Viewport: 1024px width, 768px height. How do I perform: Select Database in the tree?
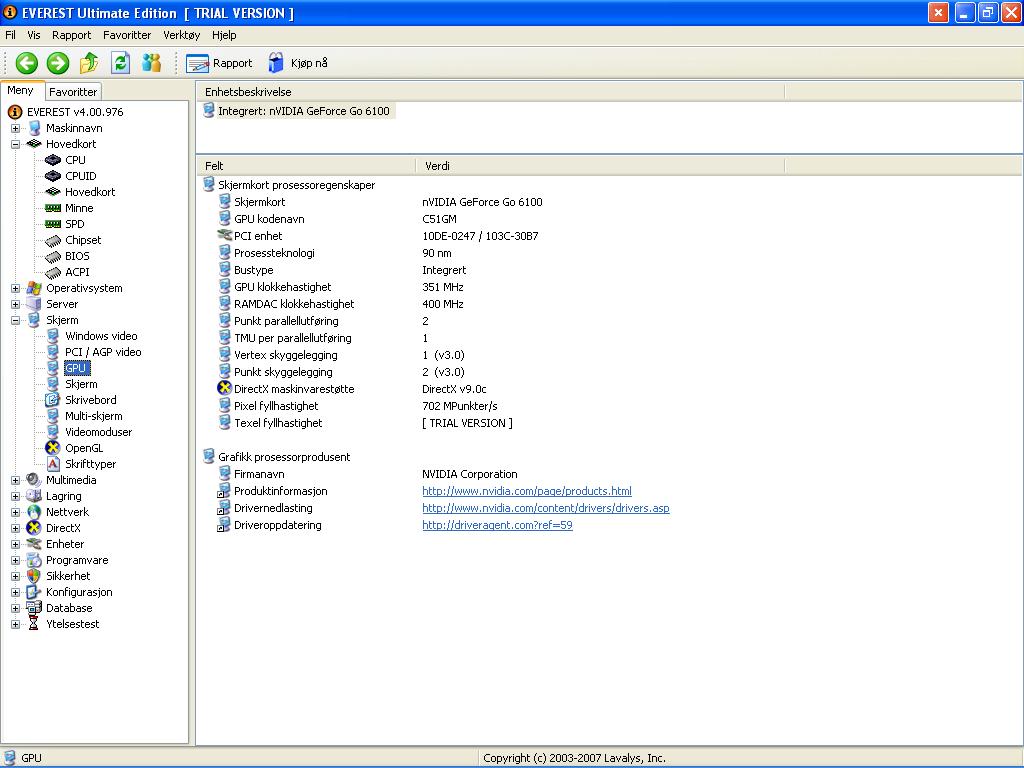coord(69,608)
